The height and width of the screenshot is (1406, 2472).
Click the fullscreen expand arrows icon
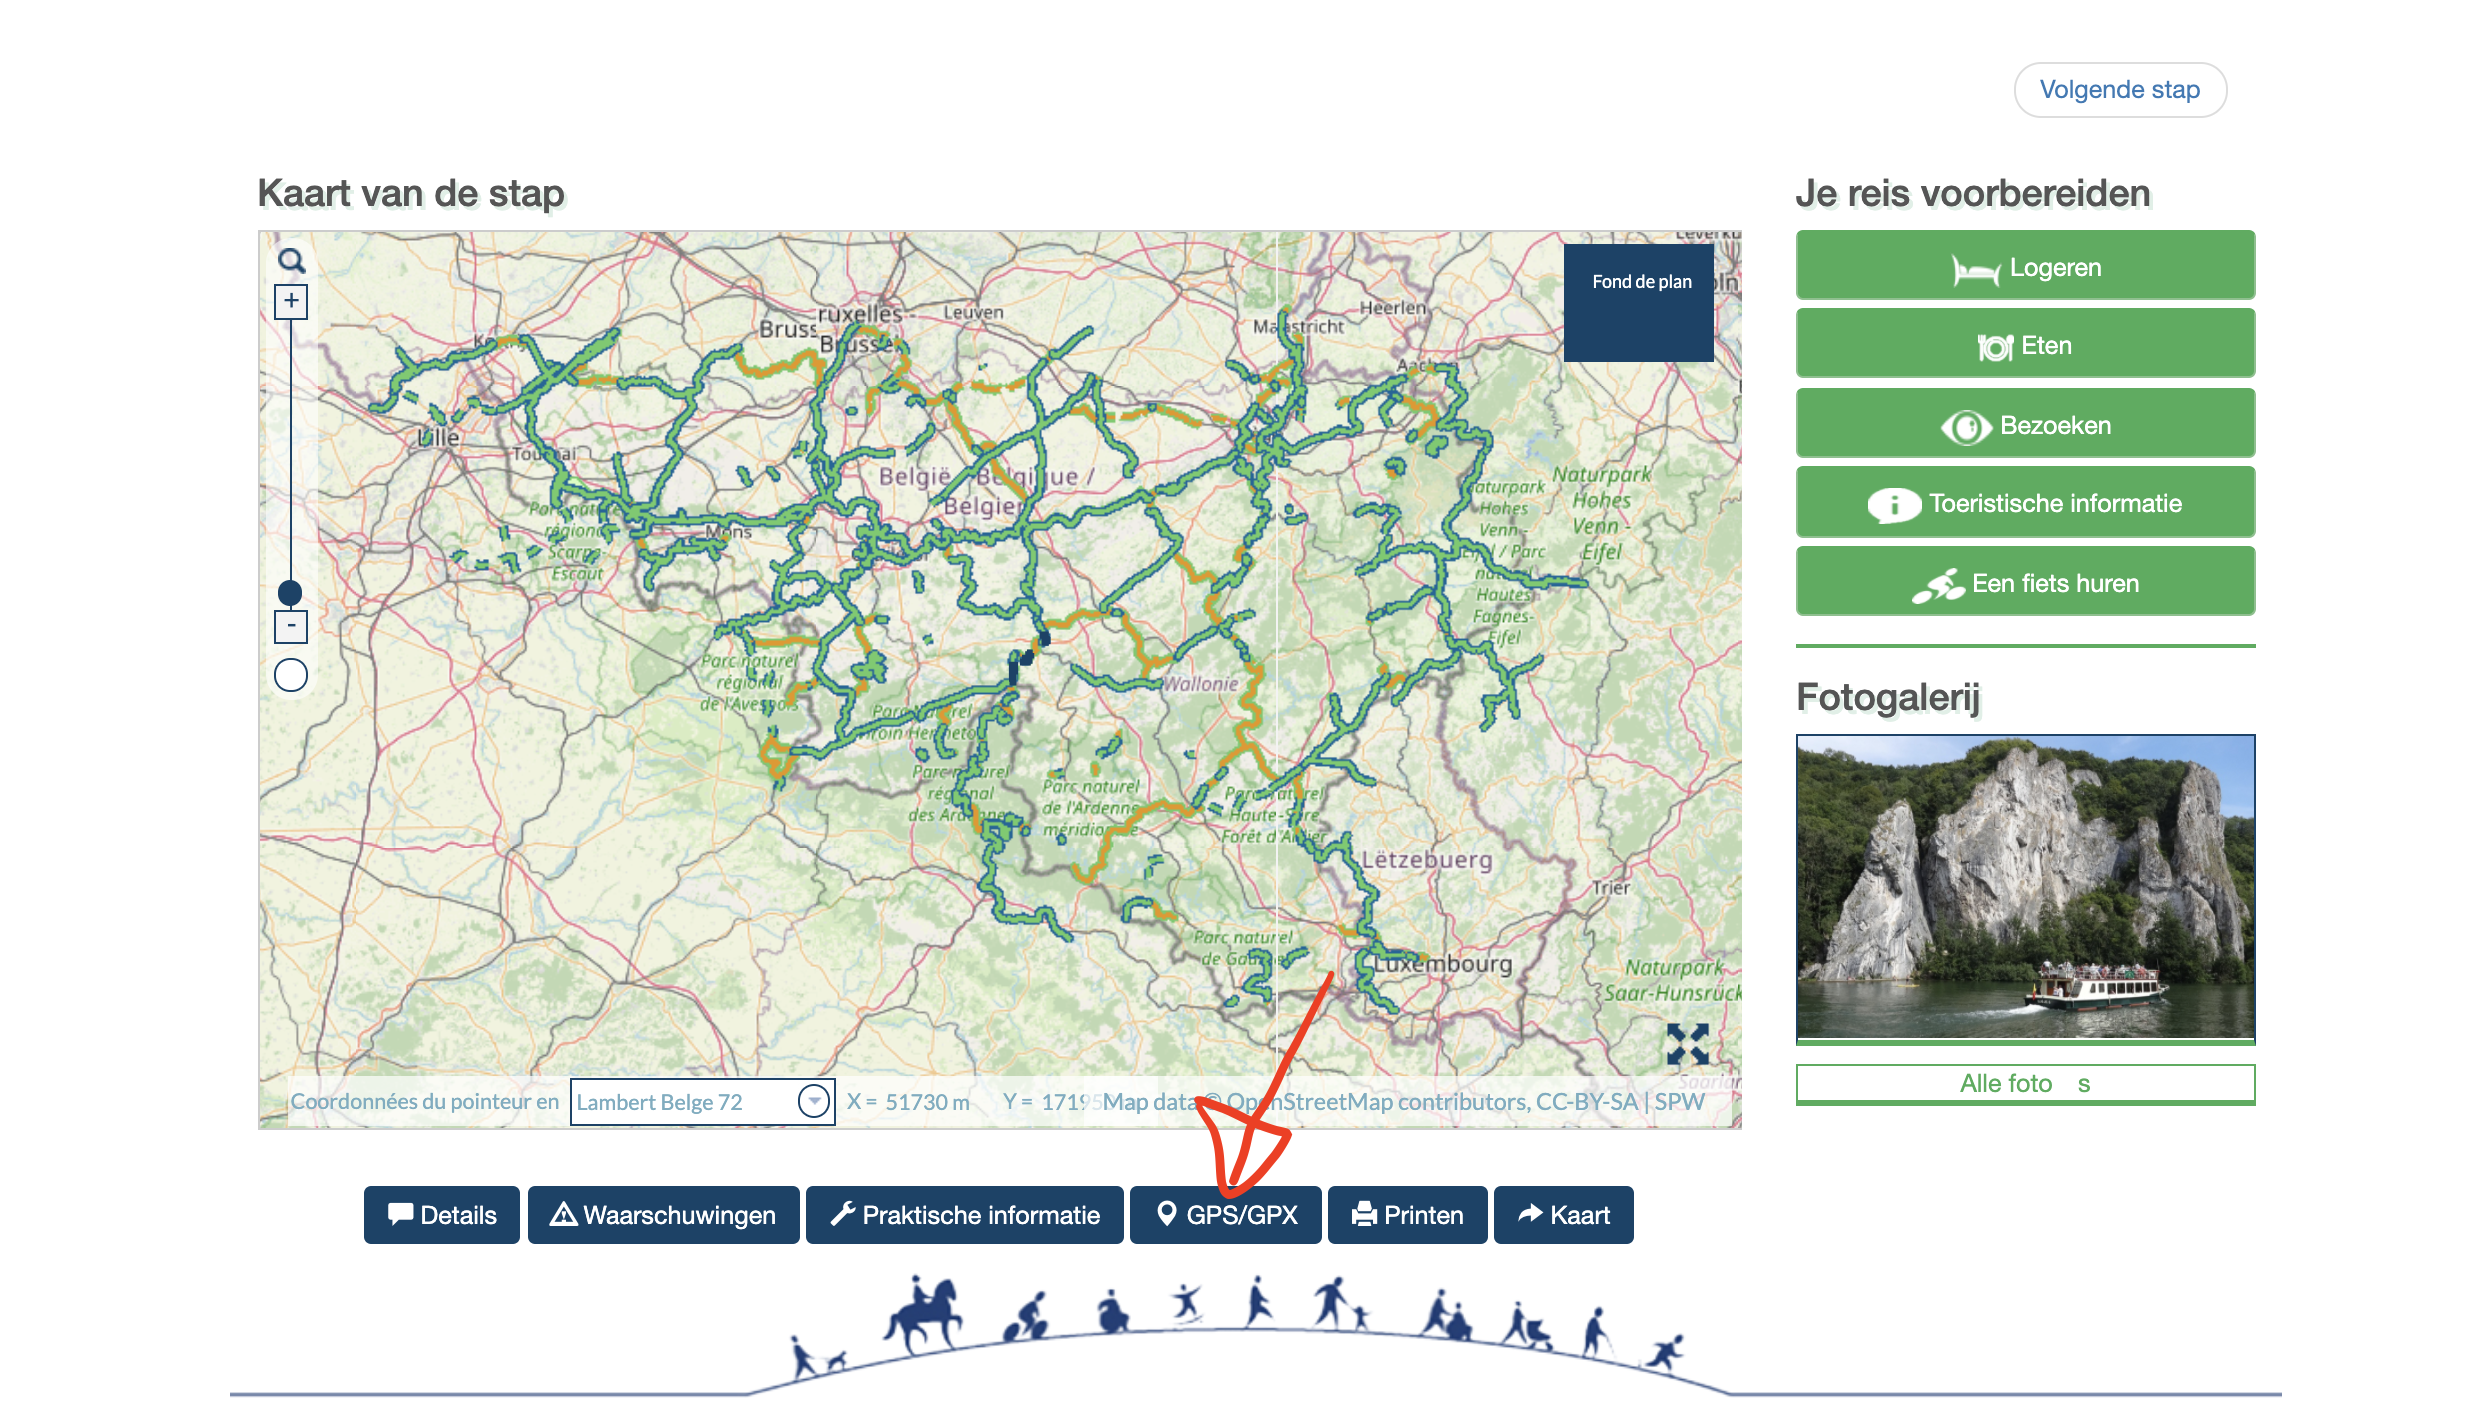pyautogui.click(x=1687, y=1044)
